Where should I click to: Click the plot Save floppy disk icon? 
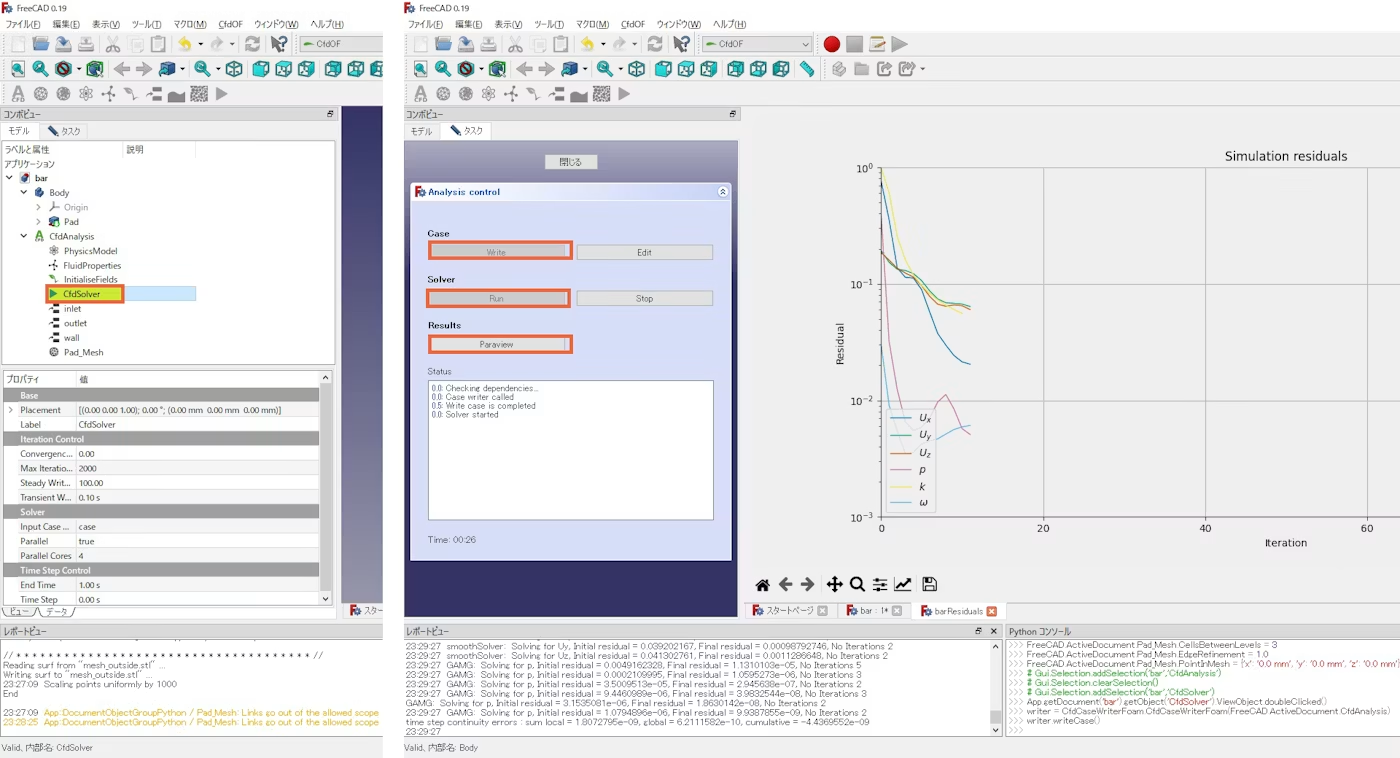(x=929, y=585)
